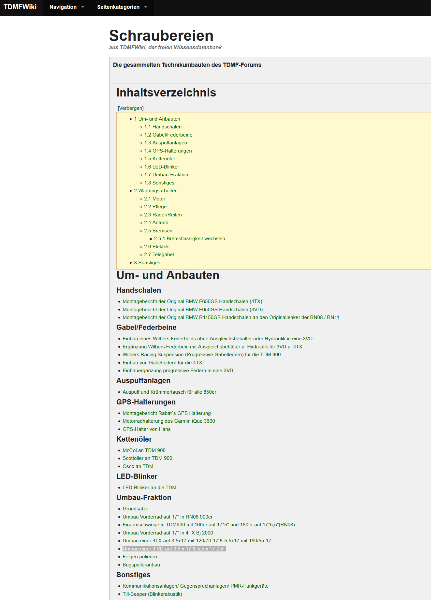Go to the TDMFWiki home logo
431x600 pixels.
(x=20, y=7)
